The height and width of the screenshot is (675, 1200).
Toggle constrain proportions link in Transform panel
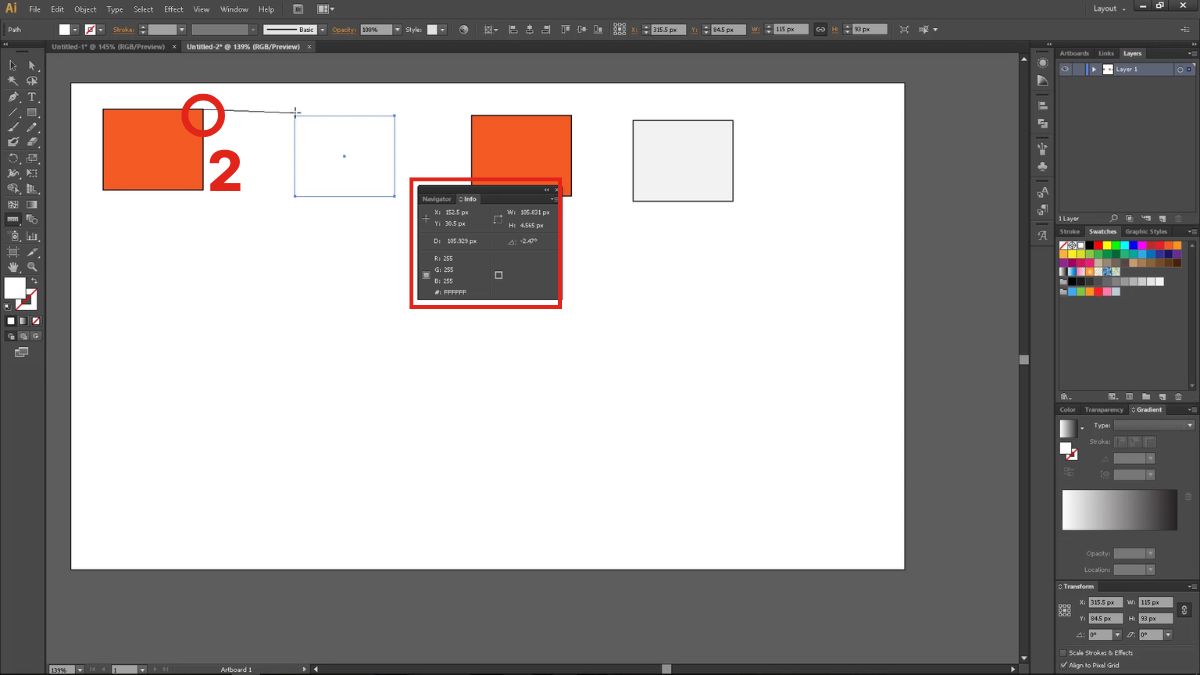pos(1185,610)
